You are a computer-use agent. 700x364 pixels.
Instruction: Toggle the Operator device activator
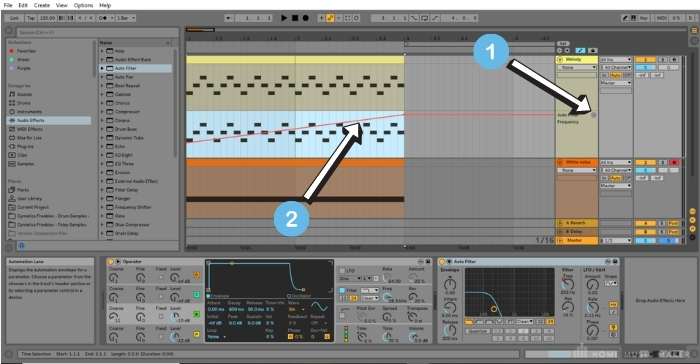pos(111,261)
